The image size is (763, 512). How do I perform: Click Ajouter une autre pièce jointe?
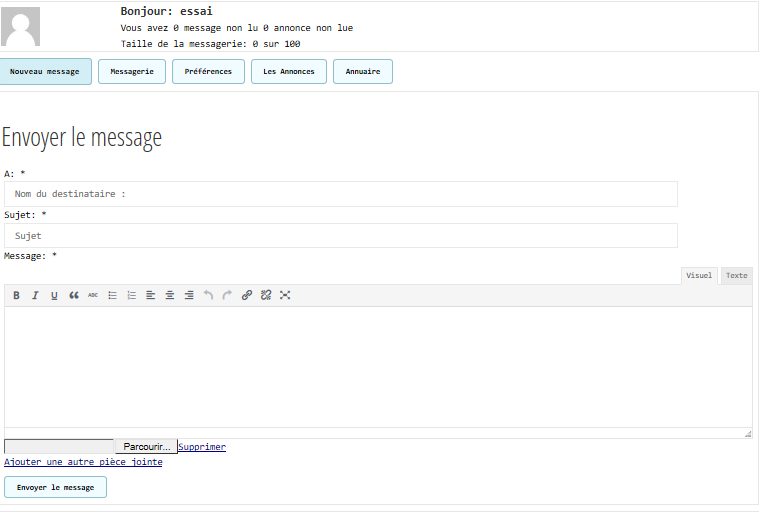83,462
